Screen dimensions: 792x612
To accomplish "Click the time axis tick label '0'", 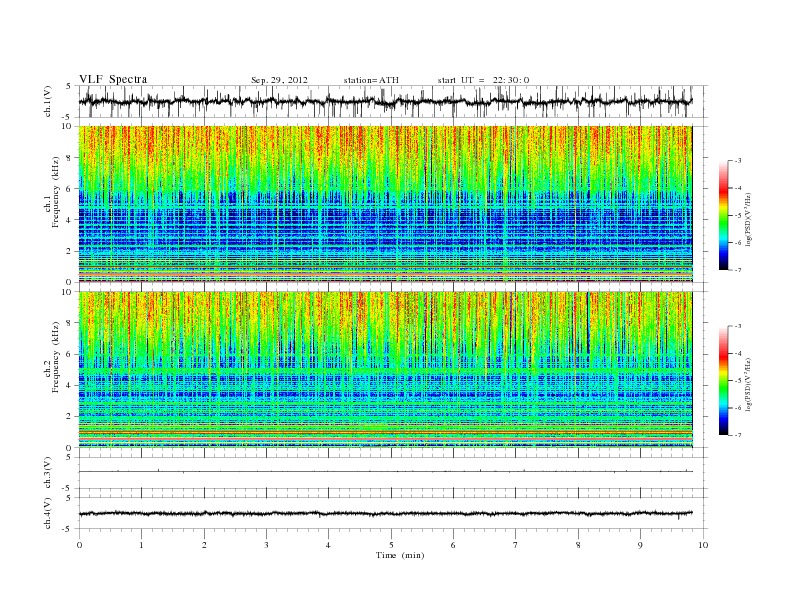I will point(79,545).
